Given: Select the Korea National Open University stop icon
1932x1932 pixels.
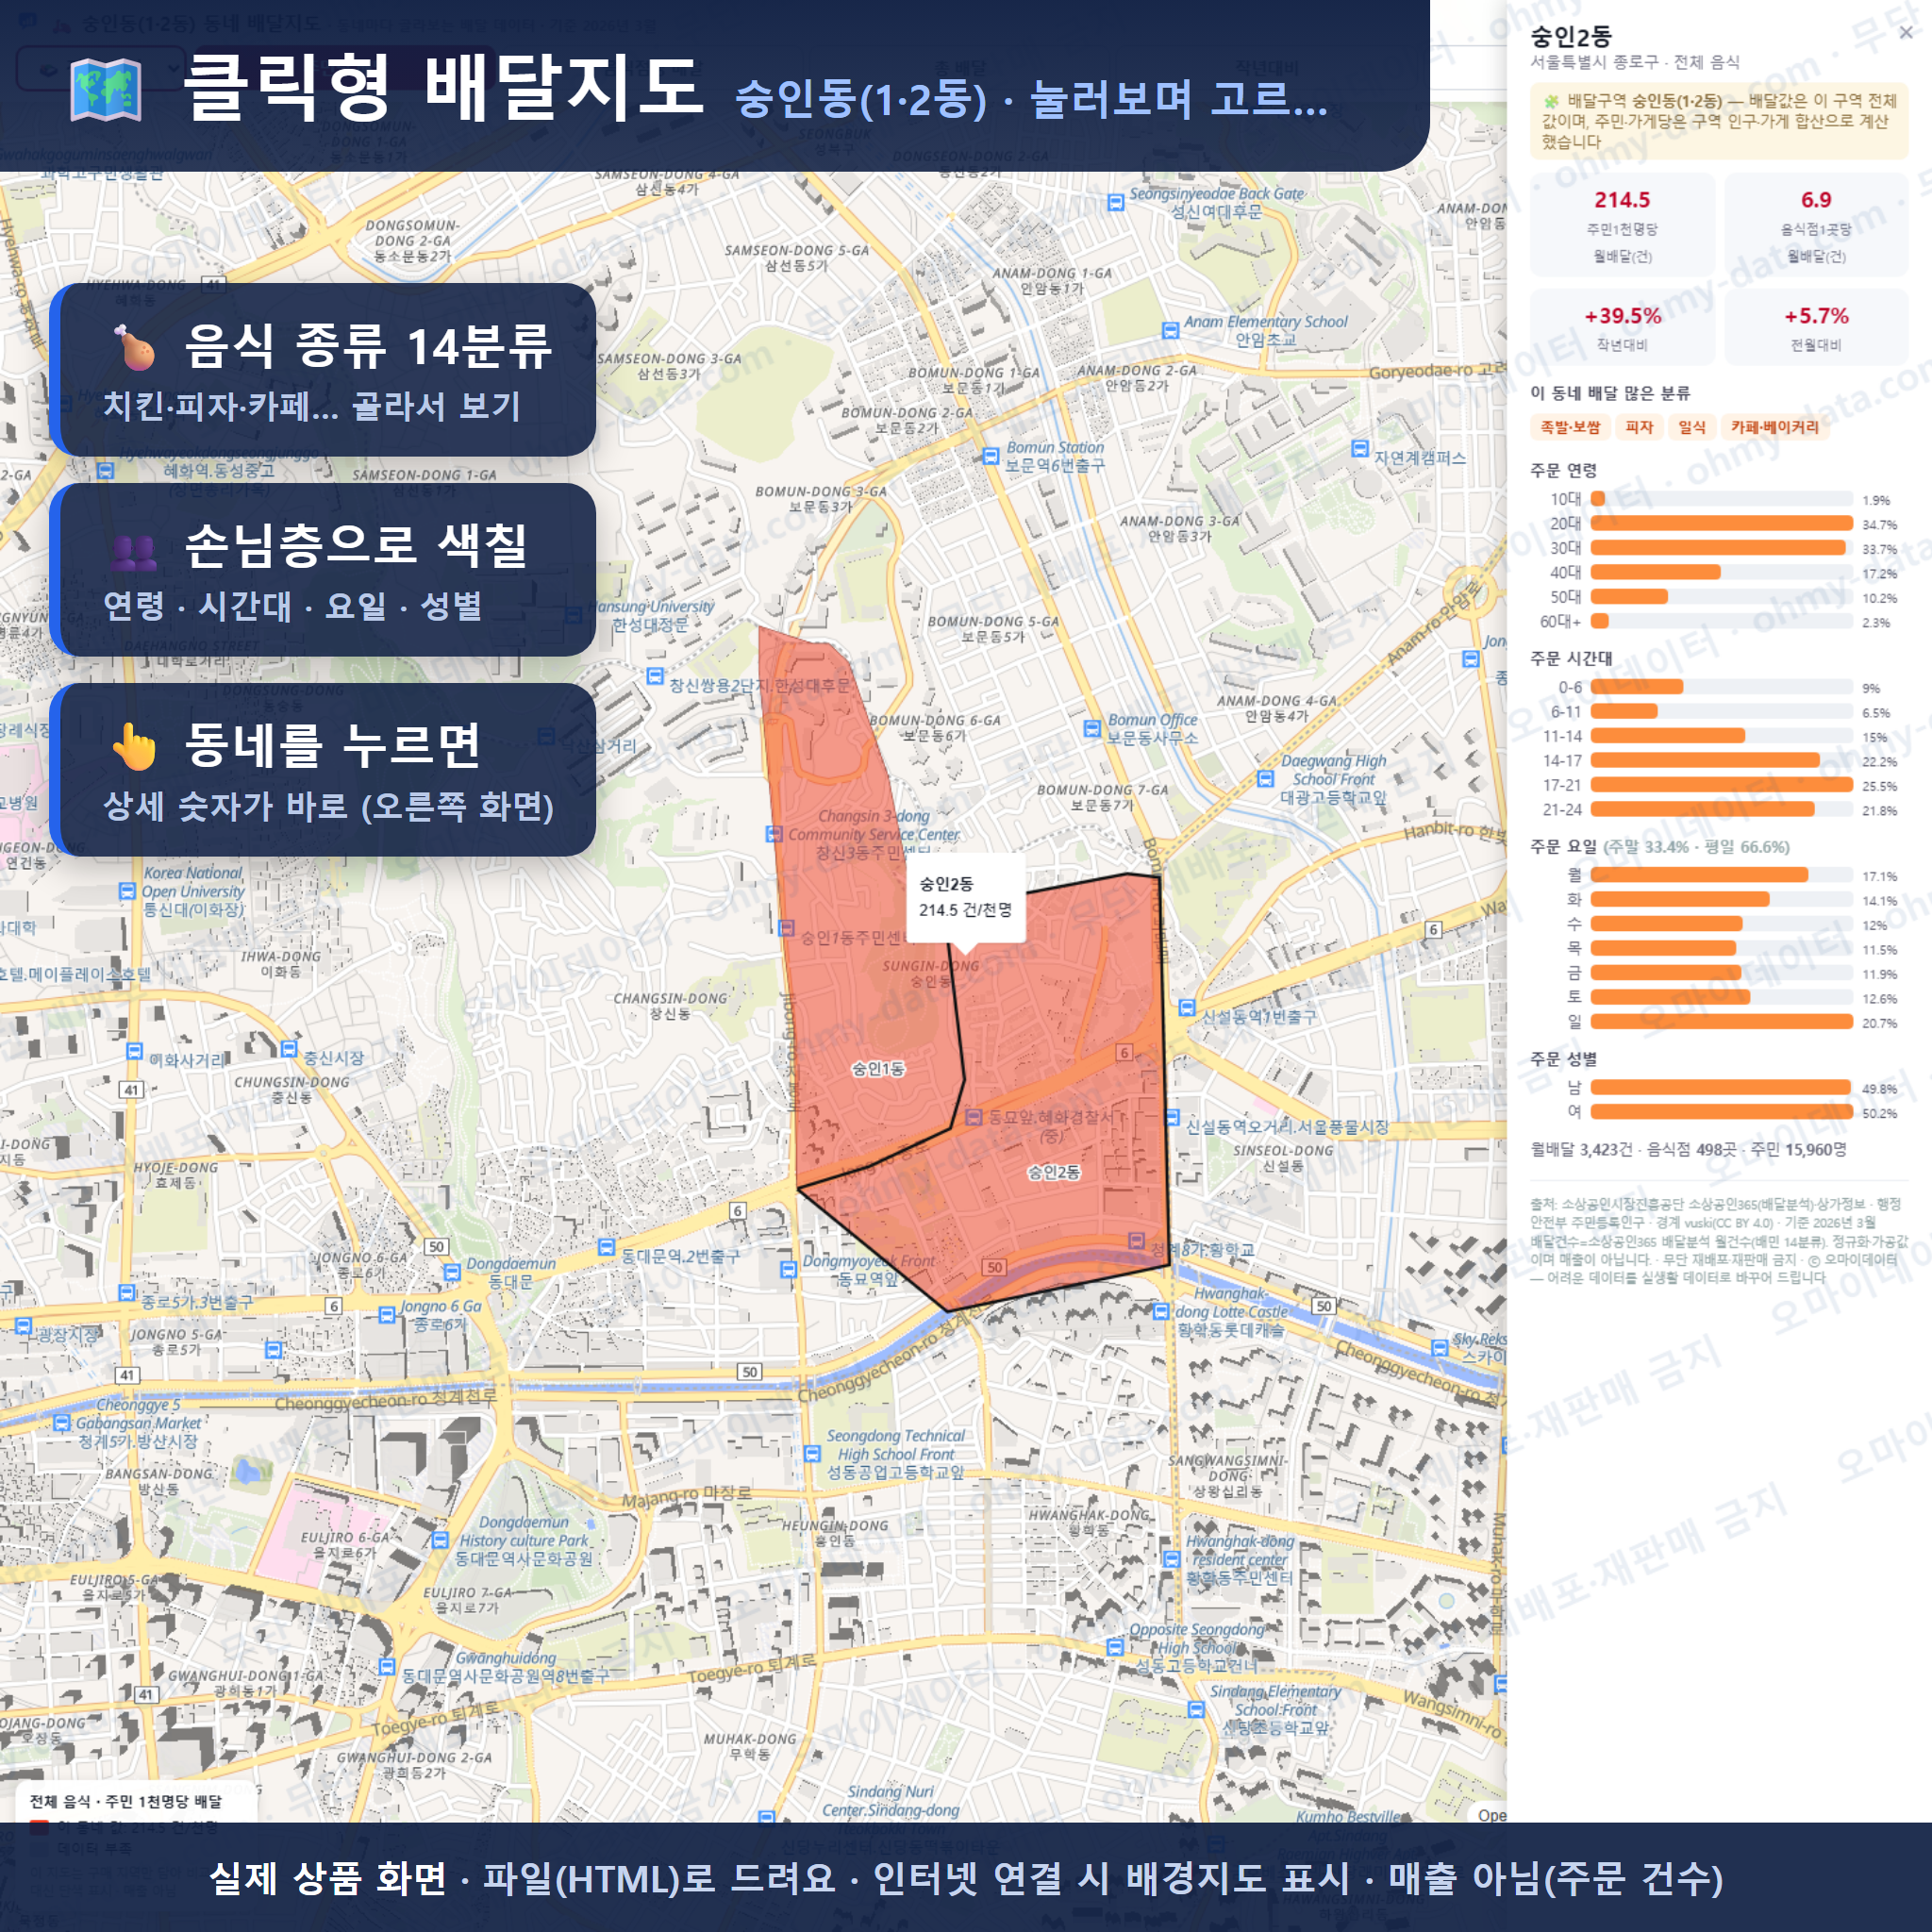Looking at the screenshot, I should [x=127, y=891].
